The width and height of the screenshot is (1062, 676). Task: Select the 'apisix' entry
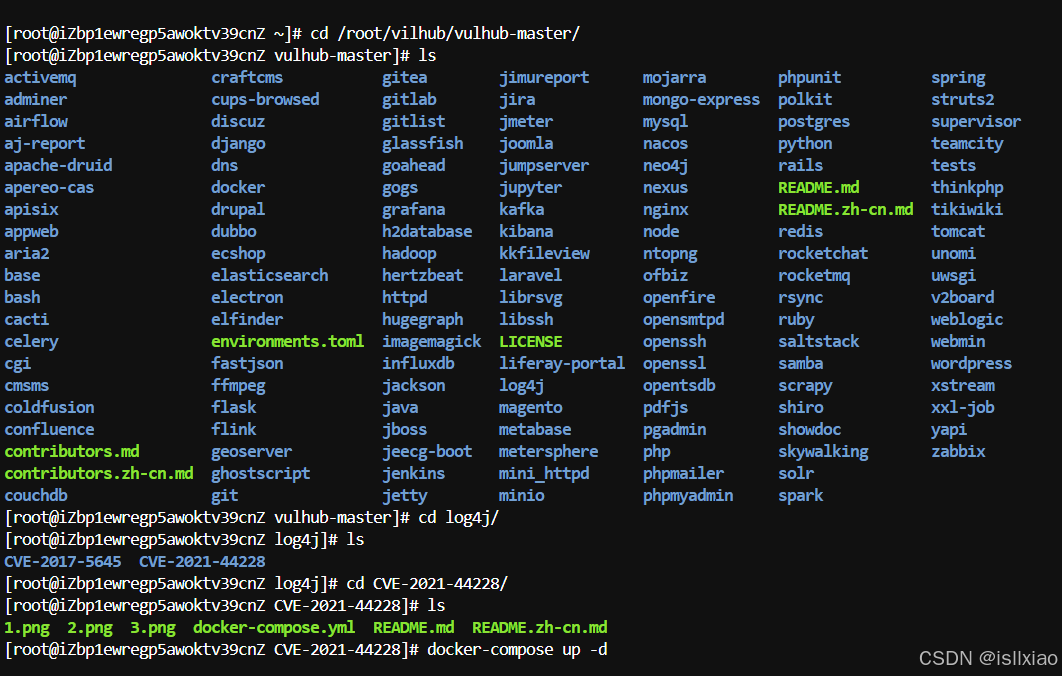[31, 210]
